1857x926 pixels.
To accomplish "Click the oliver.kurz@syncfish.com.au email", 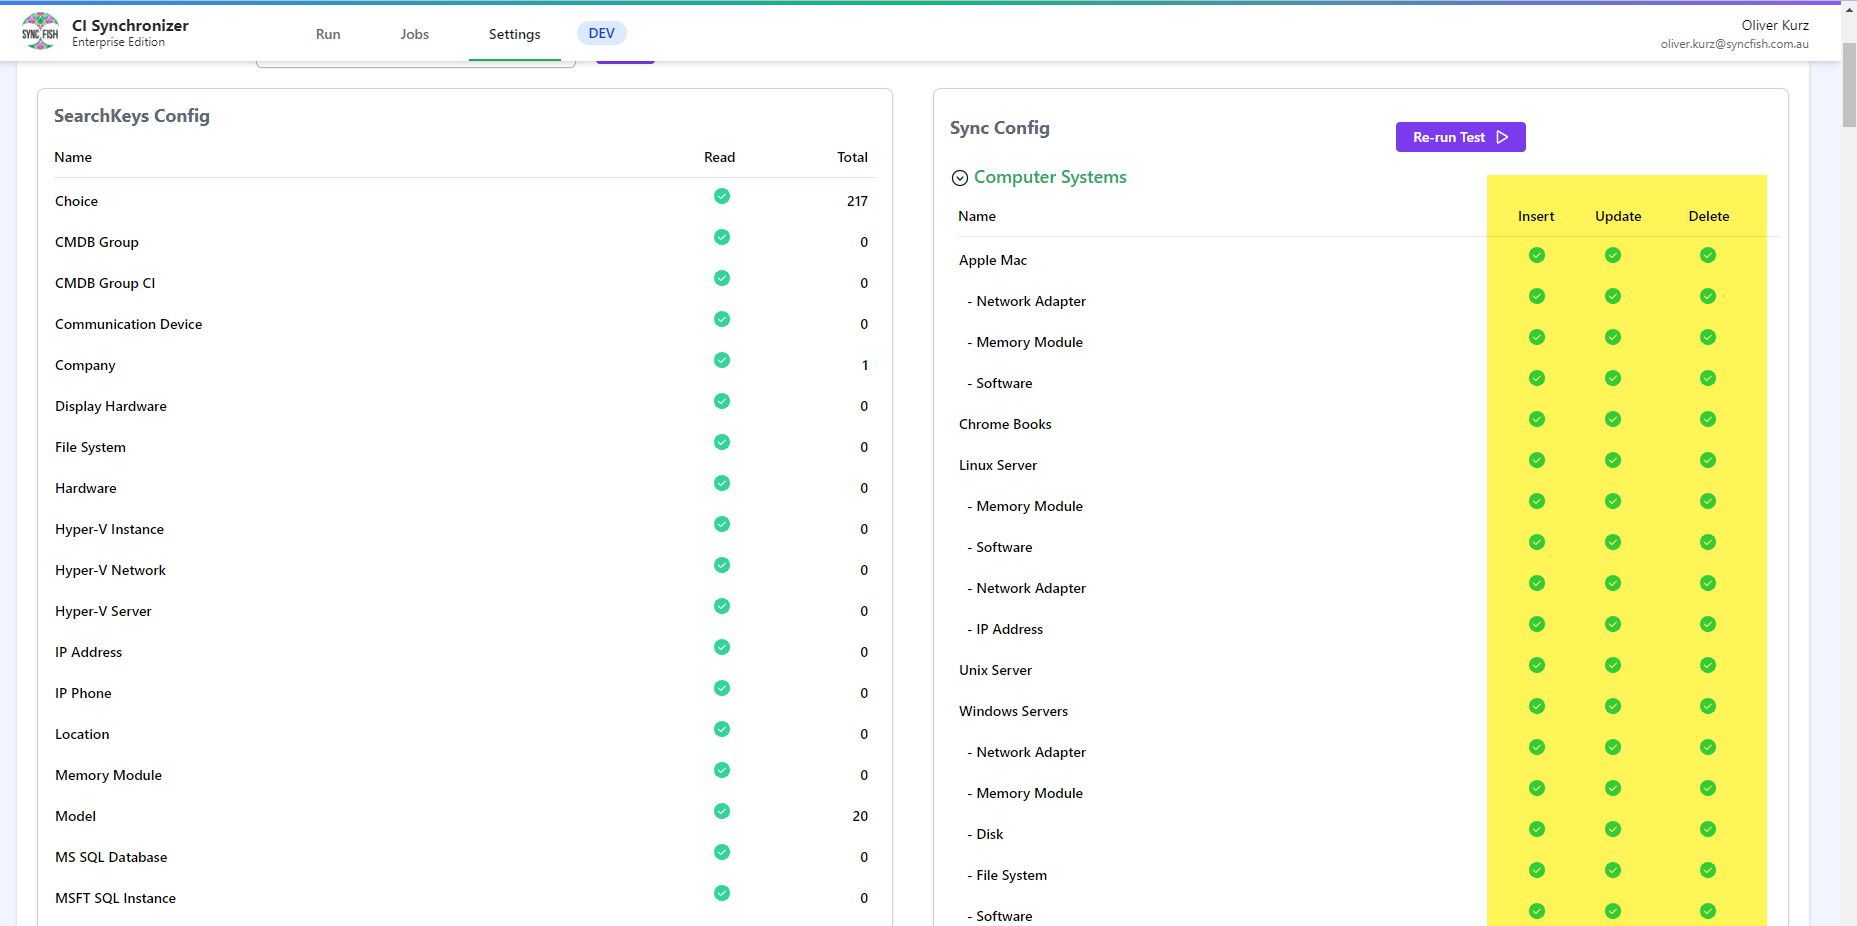I will coord(1734,44).
